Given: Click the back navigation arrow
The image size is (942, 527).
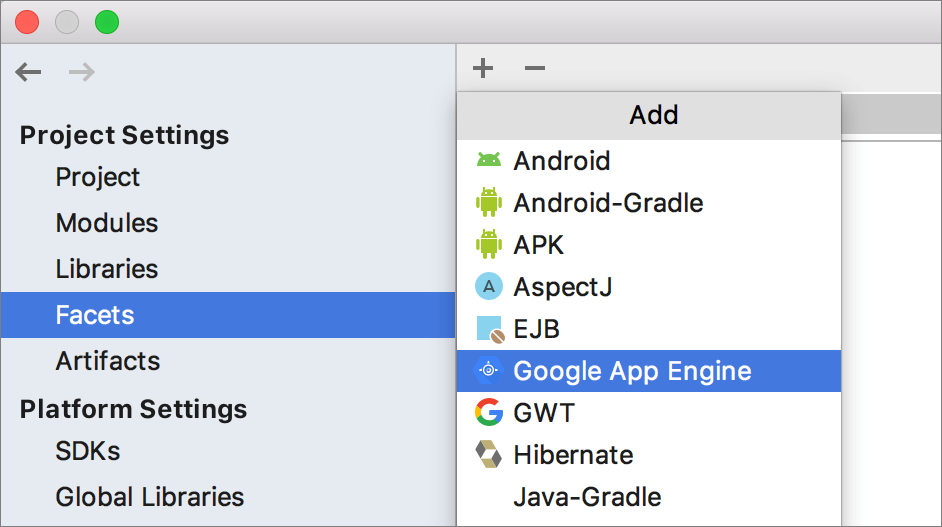Looking at the screenshot, I should coord(29,71).
